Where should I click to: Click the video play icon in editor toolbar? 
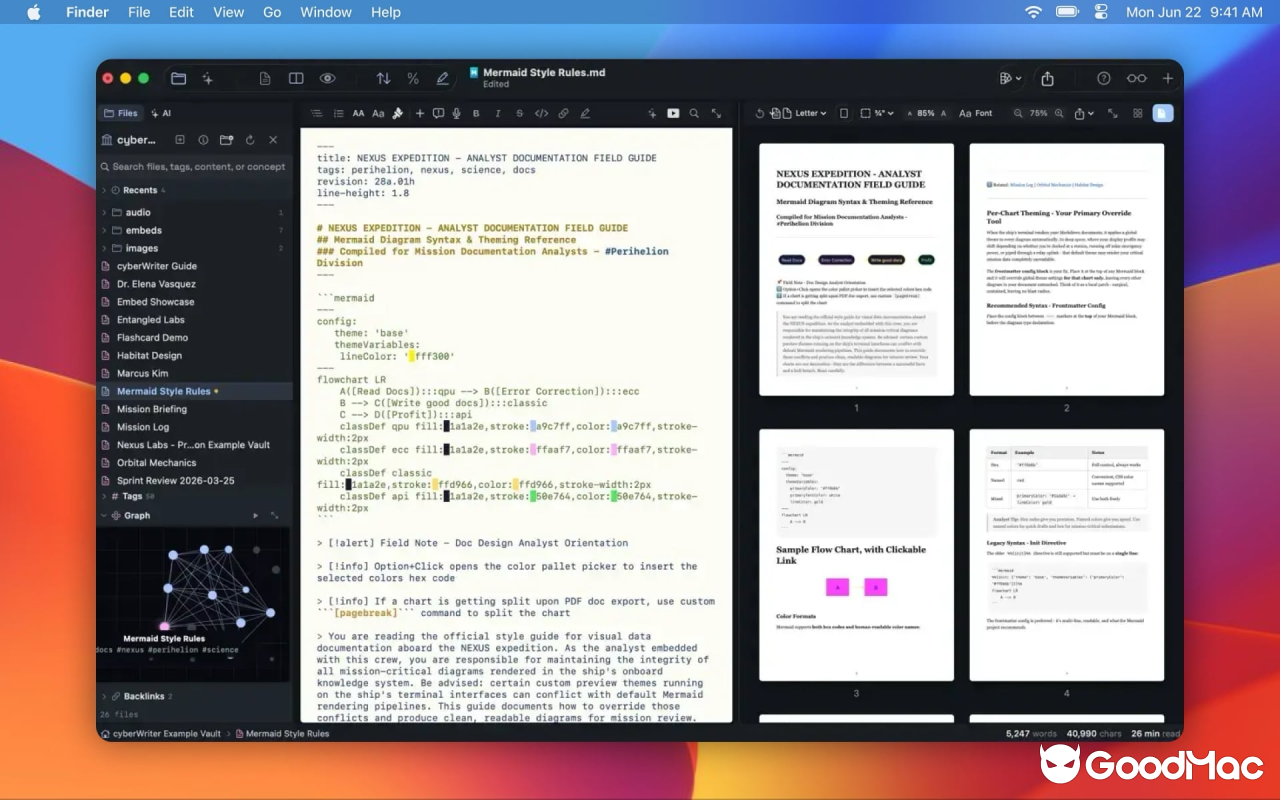coord(673,113)
